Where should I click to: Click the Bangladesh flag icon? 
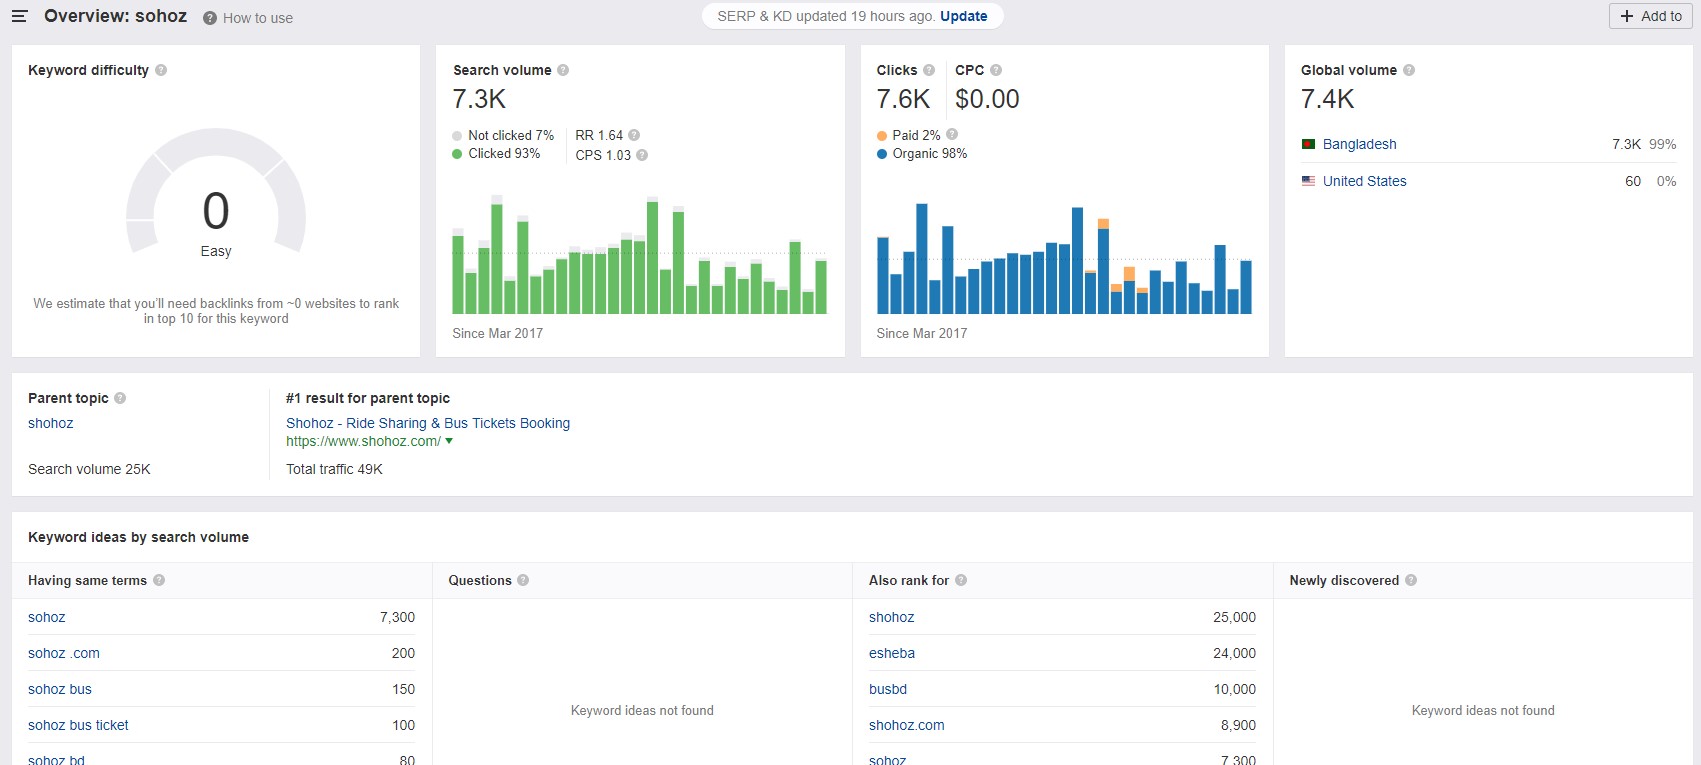1308,144
